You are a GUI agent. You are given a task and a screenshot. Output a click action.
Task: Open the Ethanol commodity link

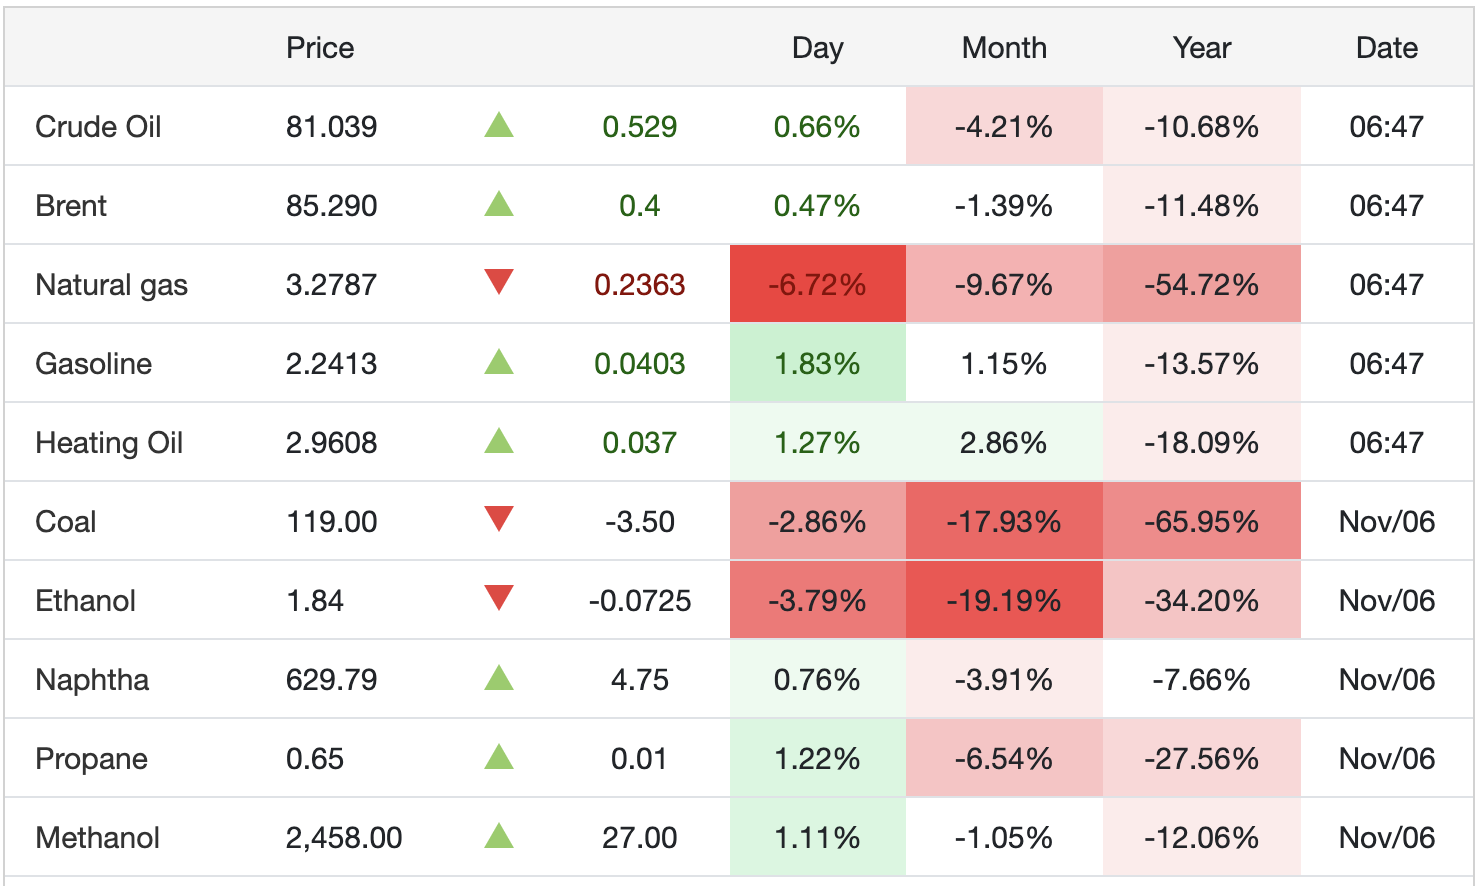(85, 601)
